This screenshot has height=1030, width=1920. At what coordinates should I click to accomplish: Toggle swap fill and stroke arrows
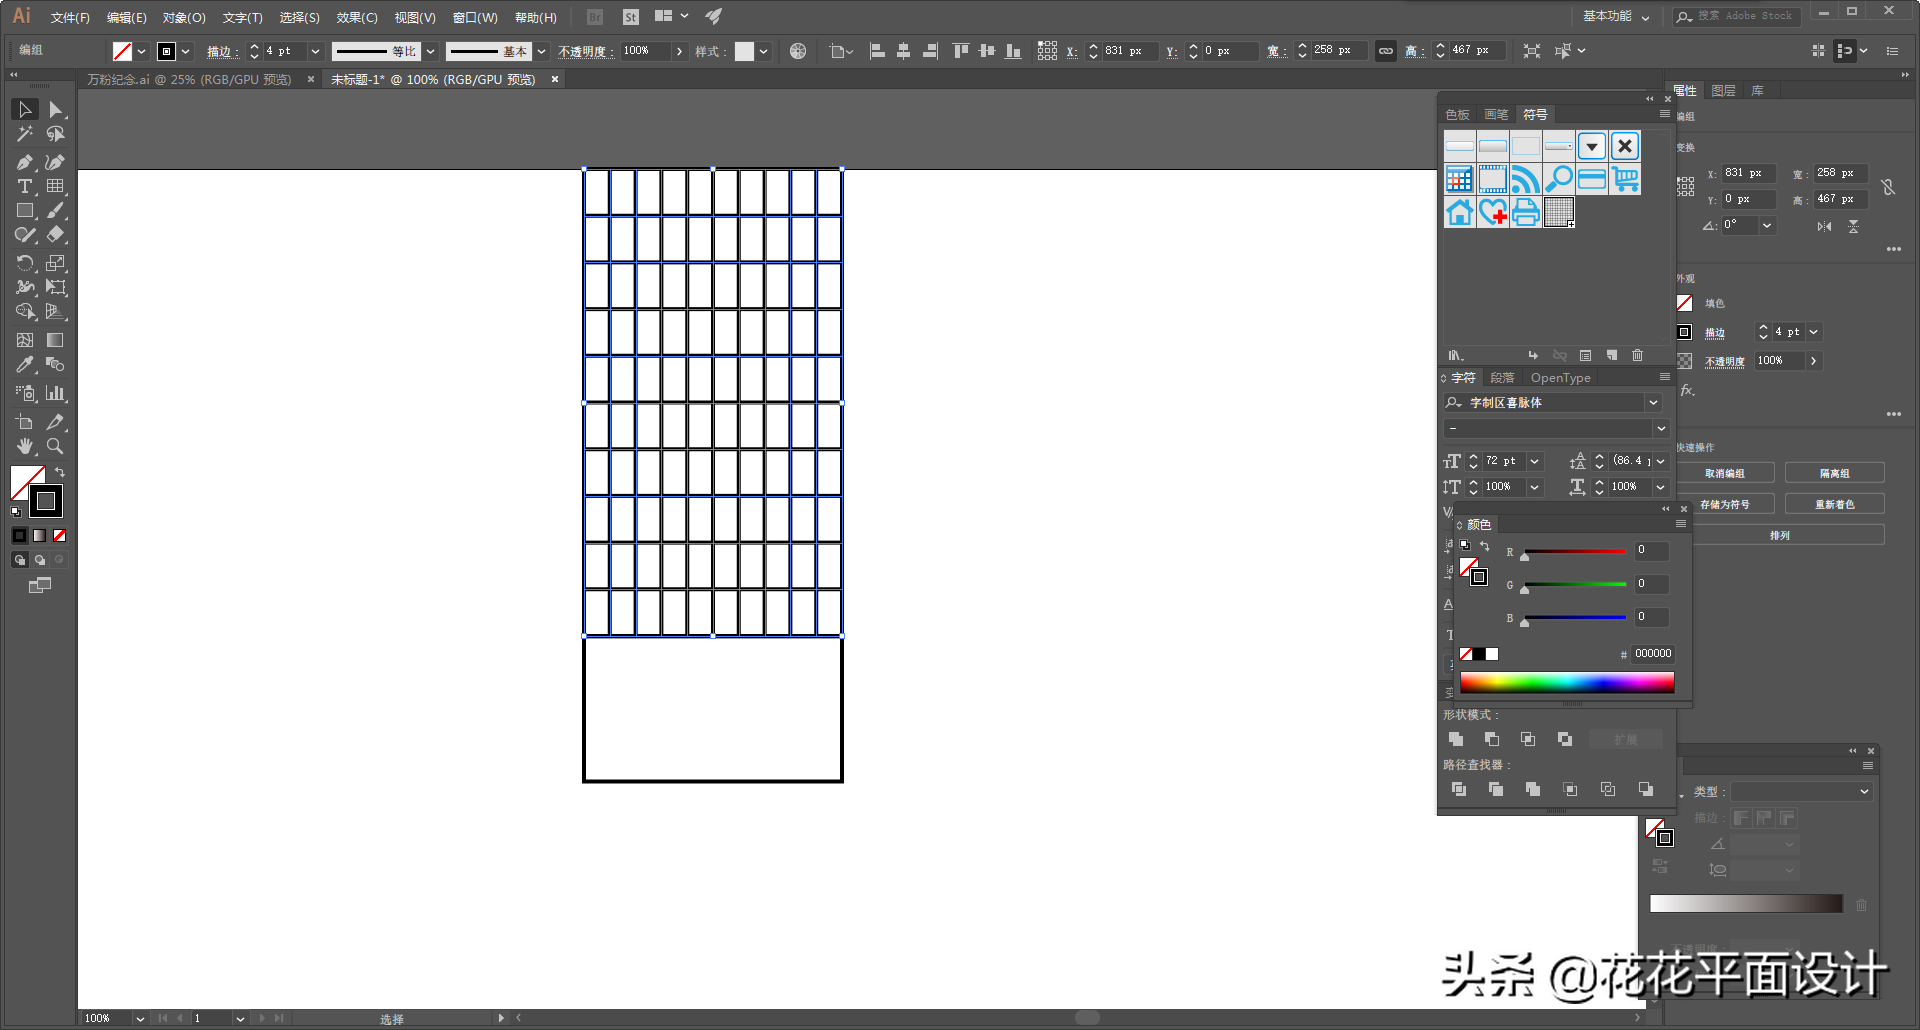coord(60,473)
